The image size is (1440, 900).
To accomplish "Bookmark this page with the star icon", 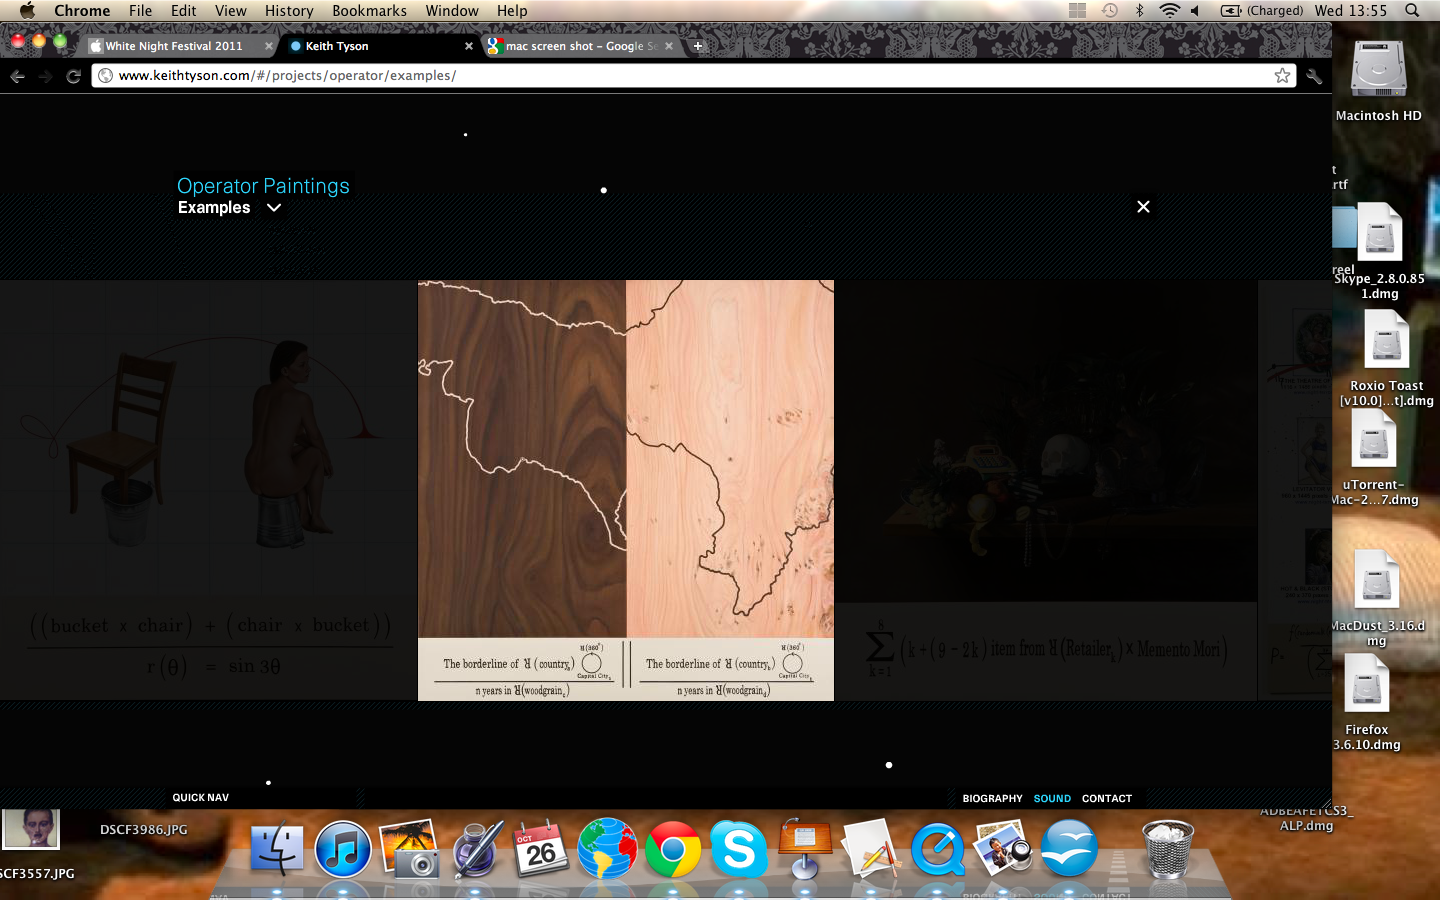I will 1282,76.
